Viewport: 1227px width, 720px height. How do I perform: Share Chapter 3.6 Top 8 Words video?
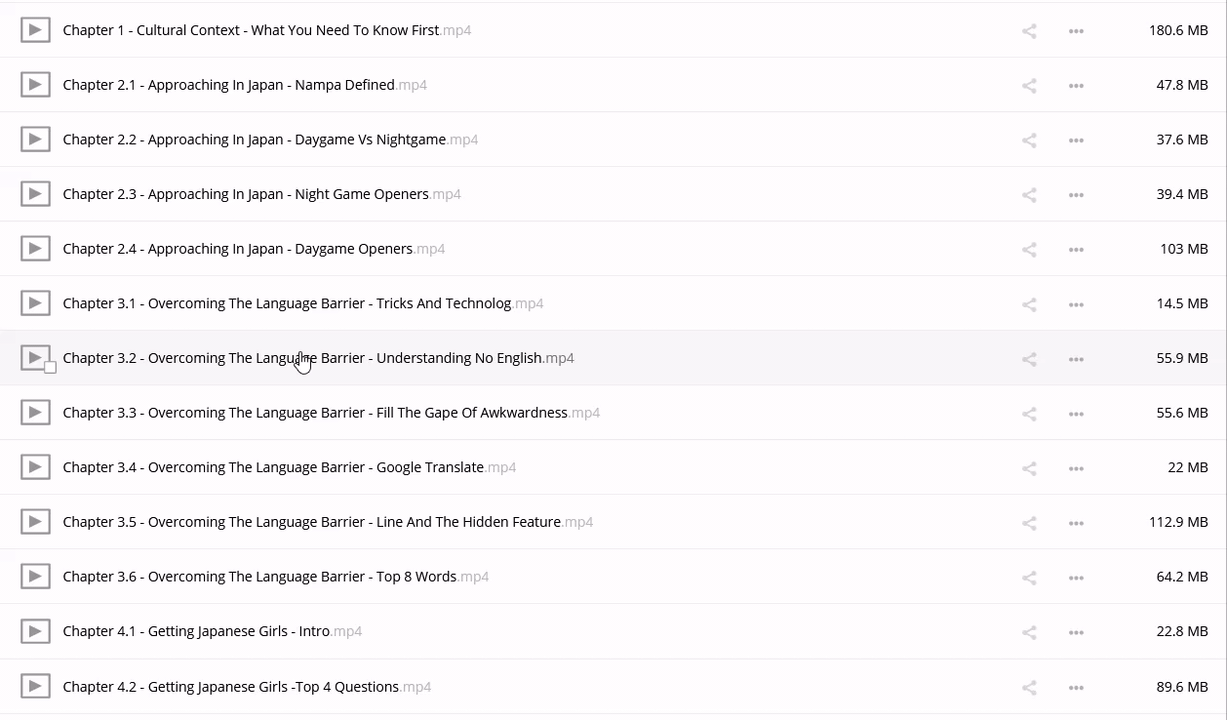pyautogui.click(x=1029, y=577)
